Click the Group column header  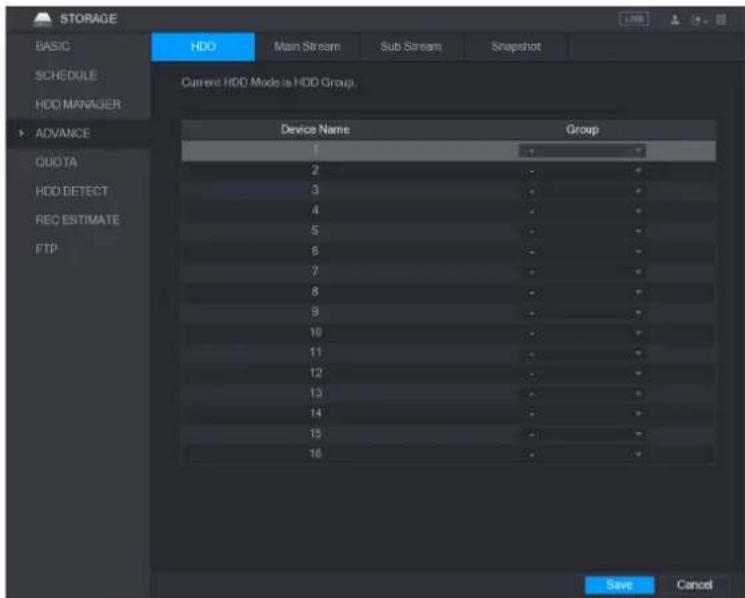point(582,129)
